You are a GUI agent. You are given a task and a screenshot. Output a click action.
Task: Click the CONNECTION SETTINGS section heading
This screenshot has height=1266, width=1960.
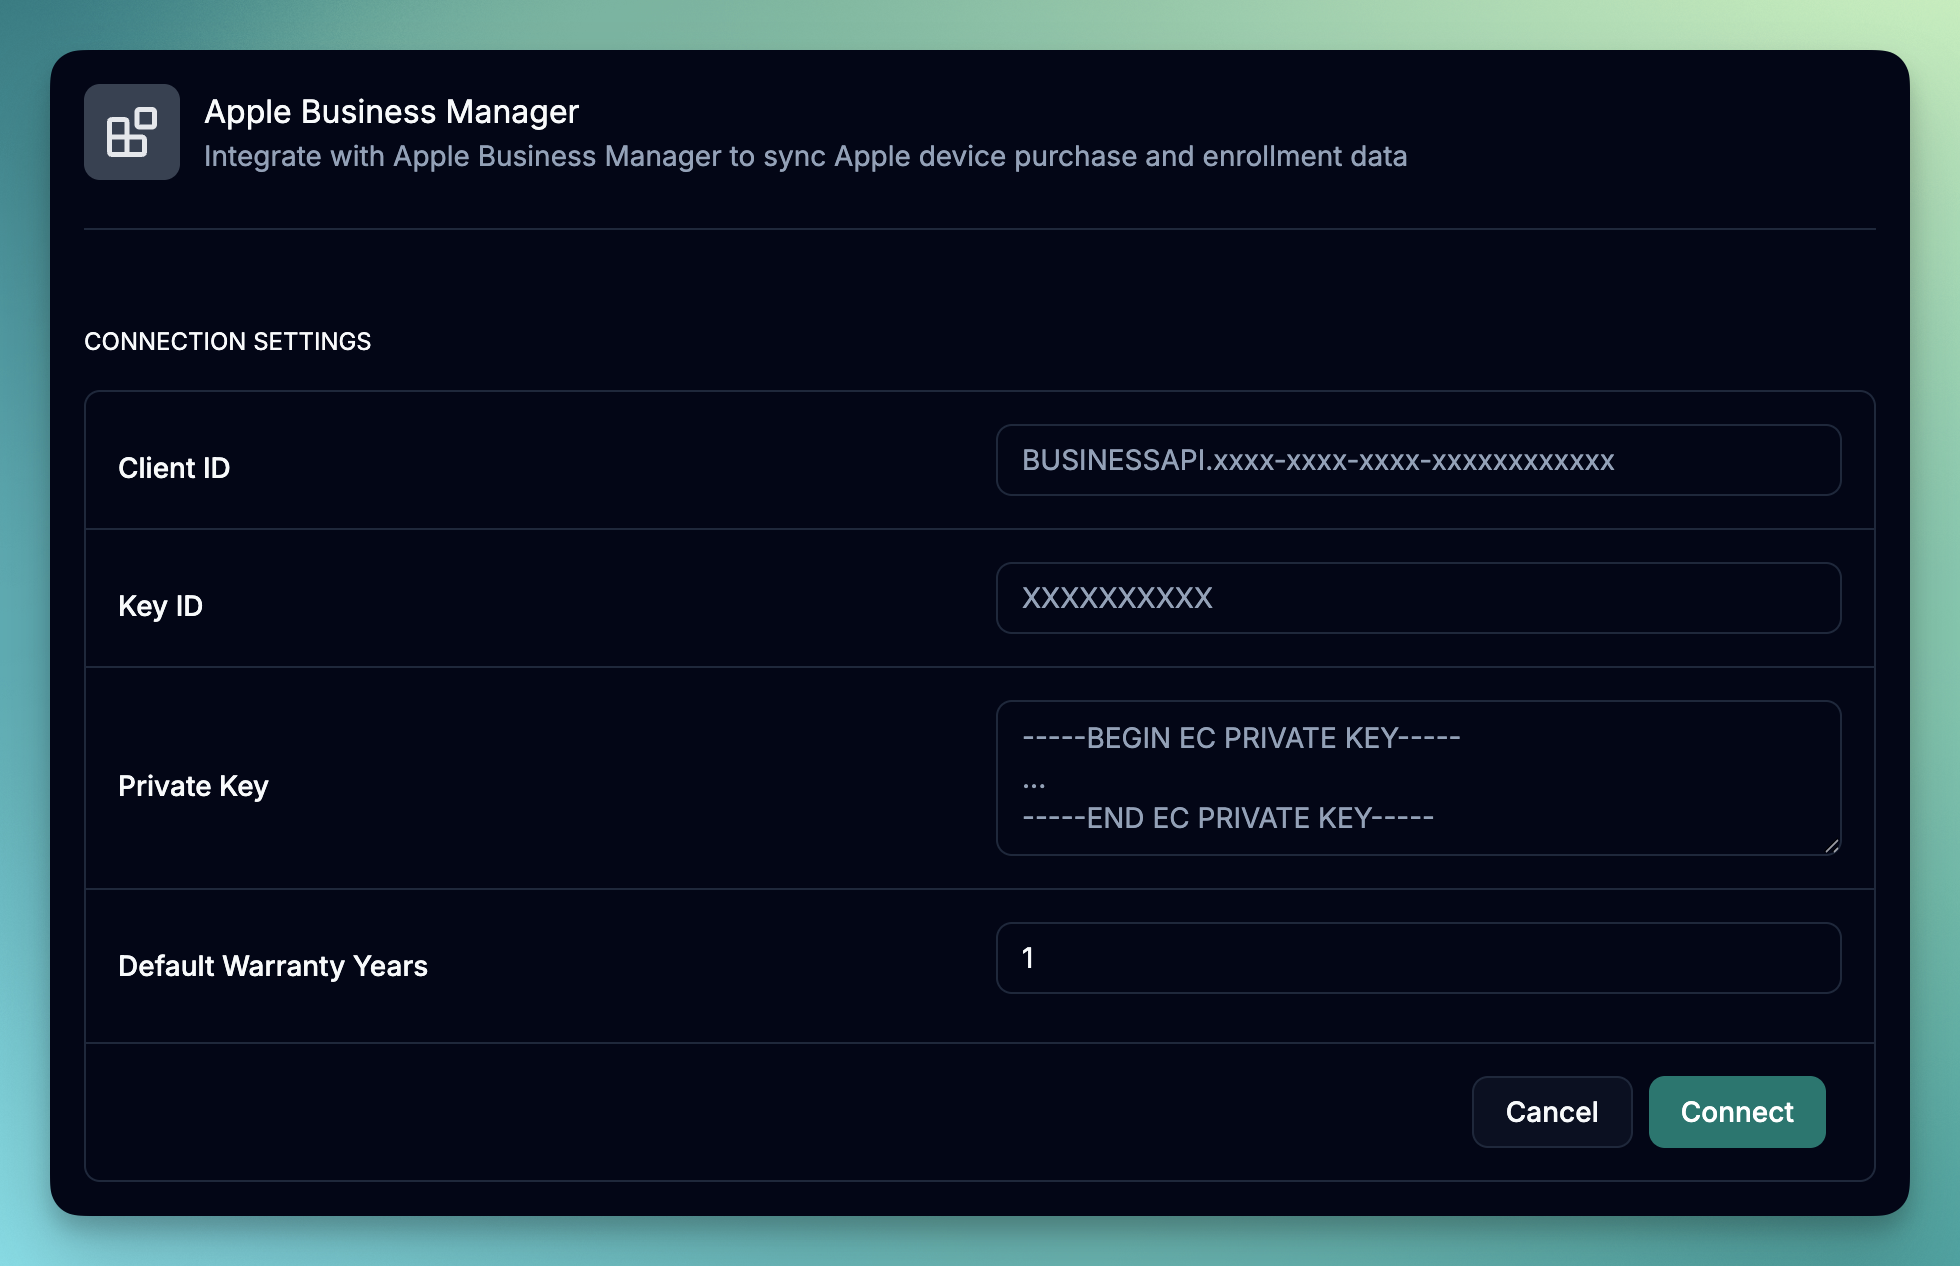pos(227,342)
